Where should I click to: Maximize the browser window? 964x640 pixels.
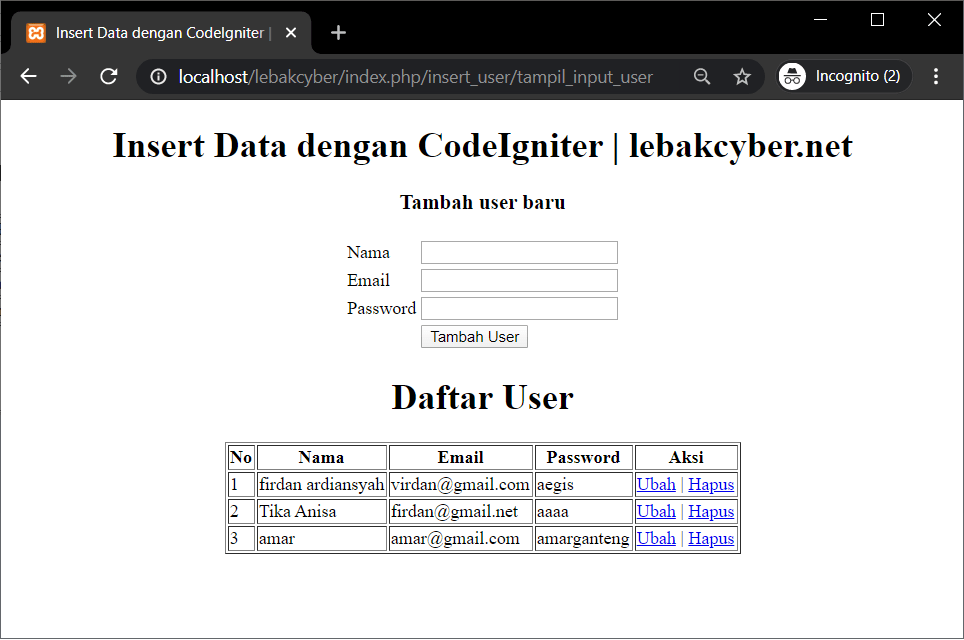[877, 20]
